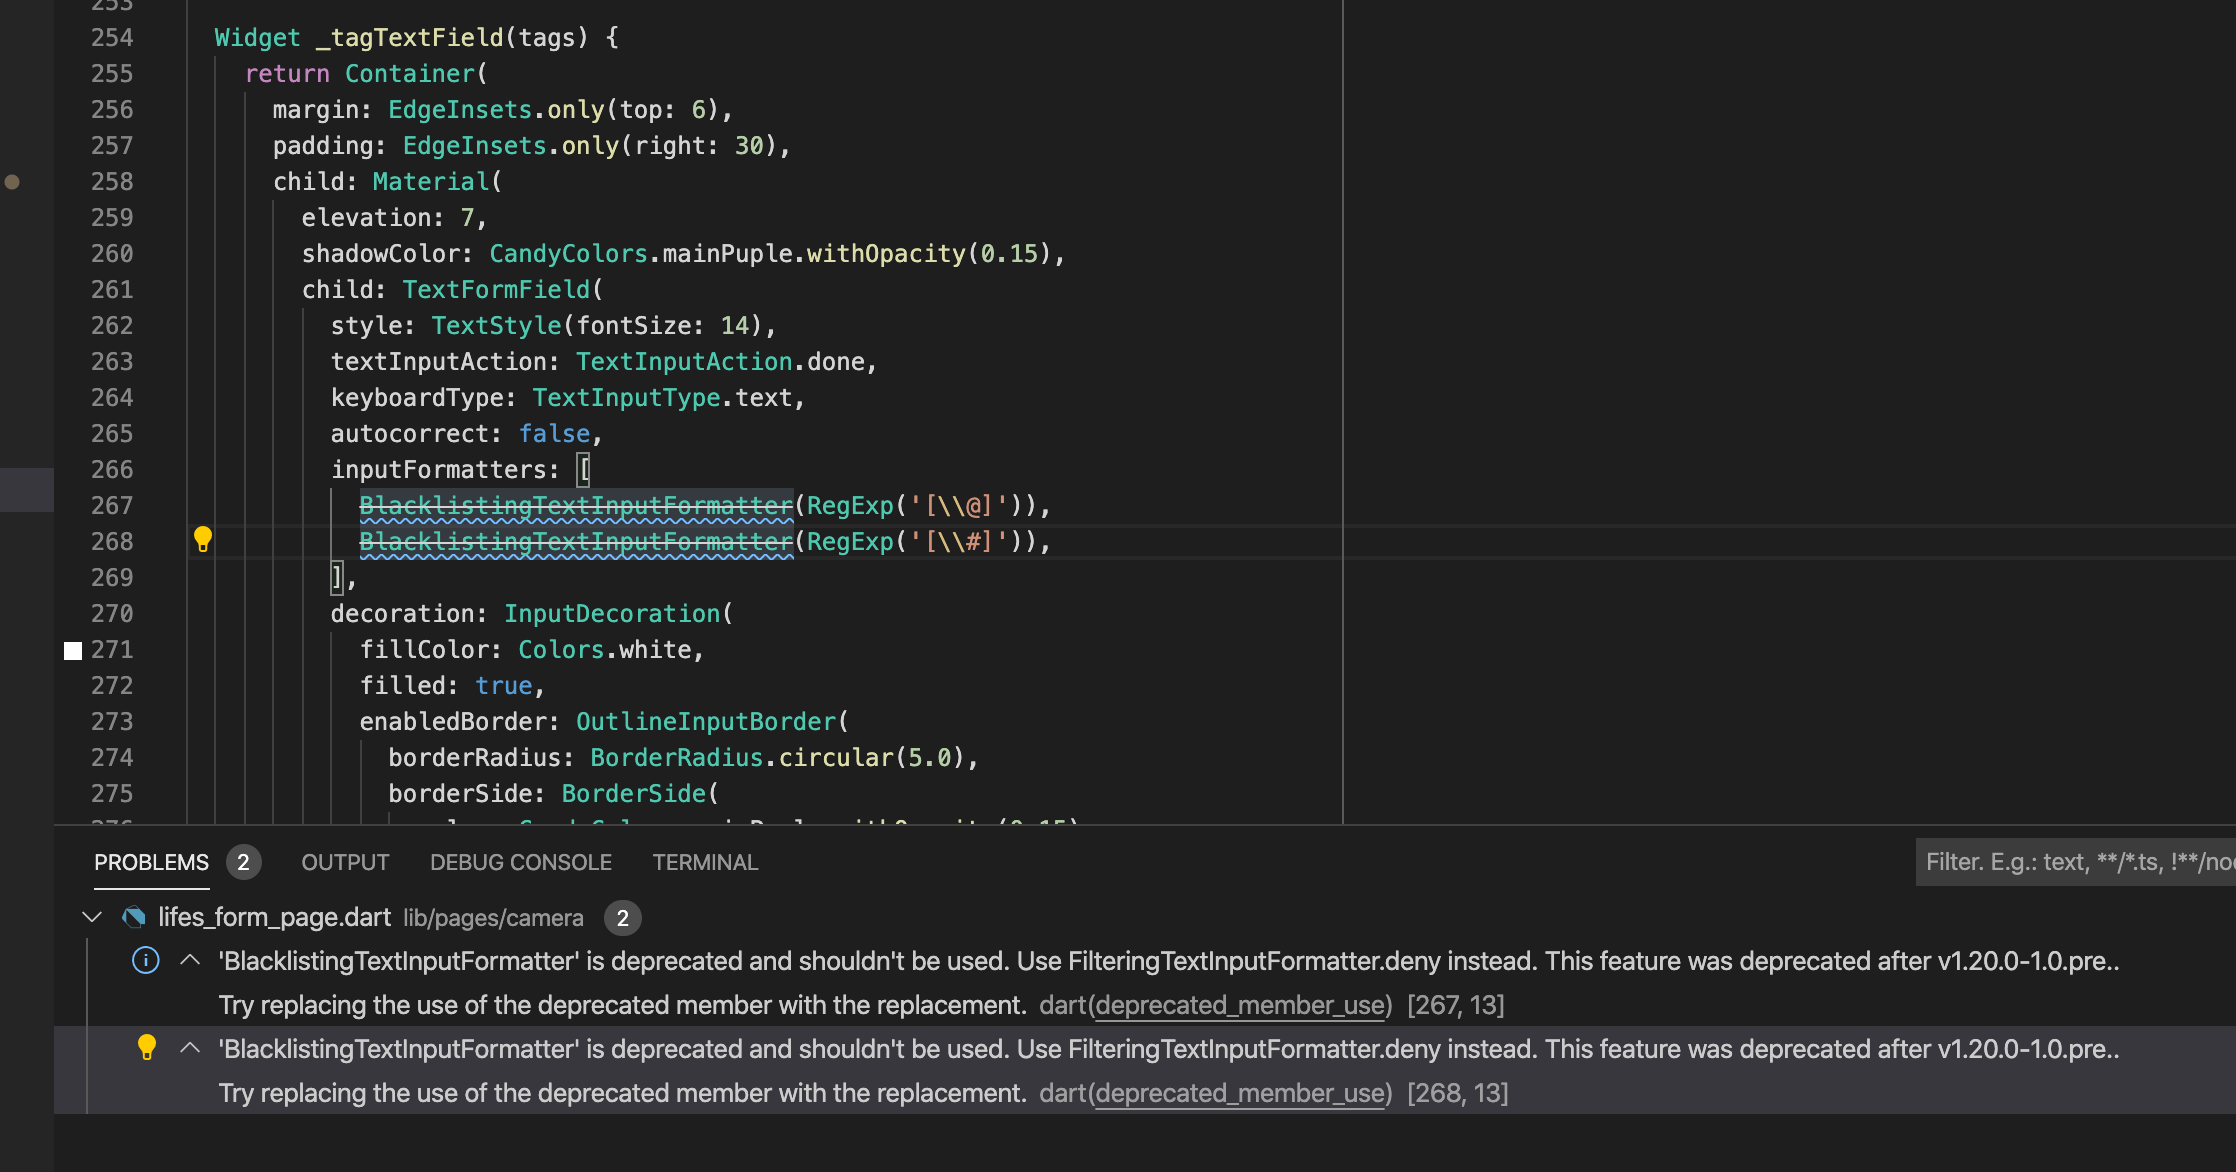Click the lightbulb quick-fix icon beside line 268
The image size is (2236, 1172).
(204, 538)
